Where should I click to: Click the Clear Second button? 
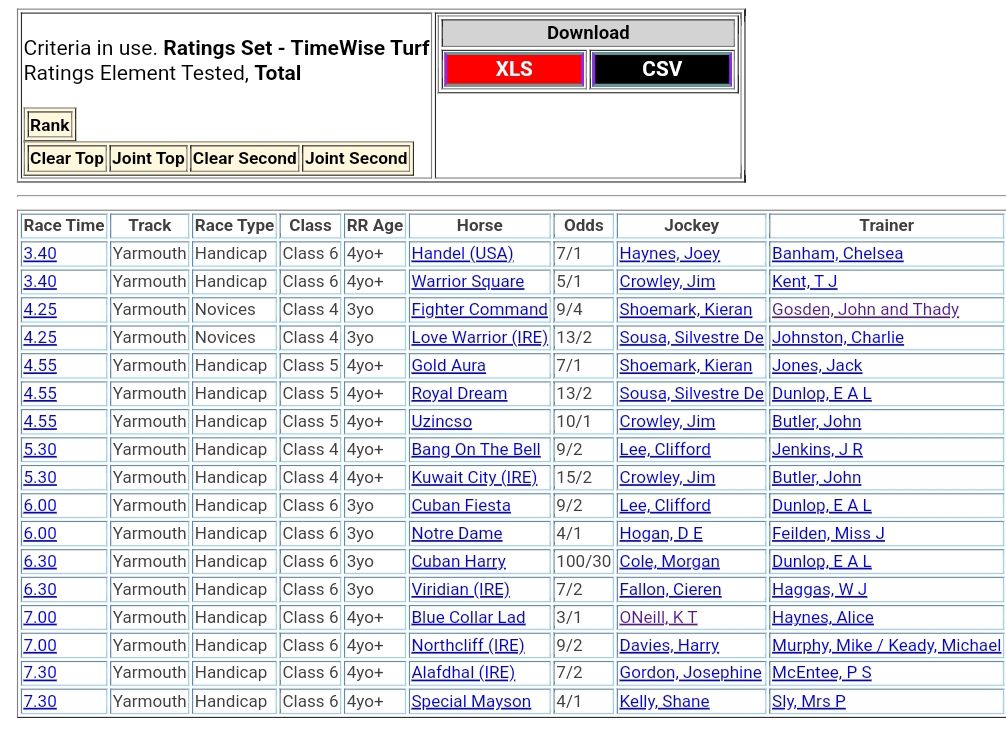pos(244,158)
